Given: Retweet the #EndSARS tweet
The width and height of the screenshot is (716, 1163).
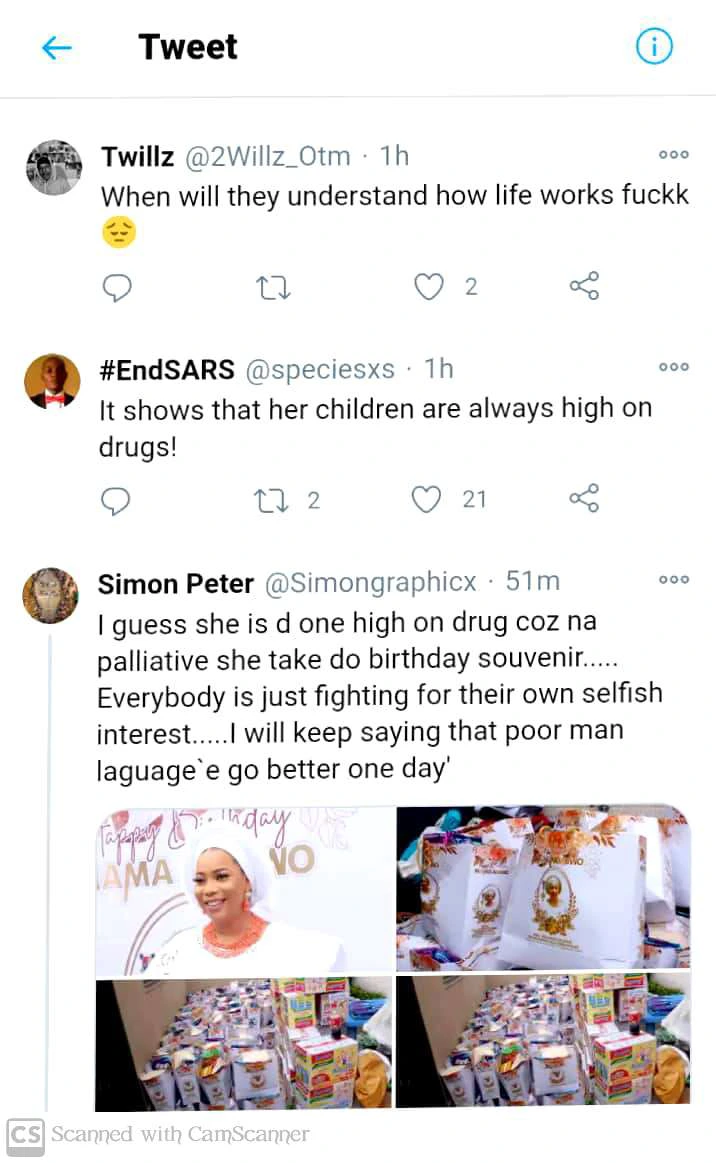Looking at the screenshot, I should (x=273, y=499).
